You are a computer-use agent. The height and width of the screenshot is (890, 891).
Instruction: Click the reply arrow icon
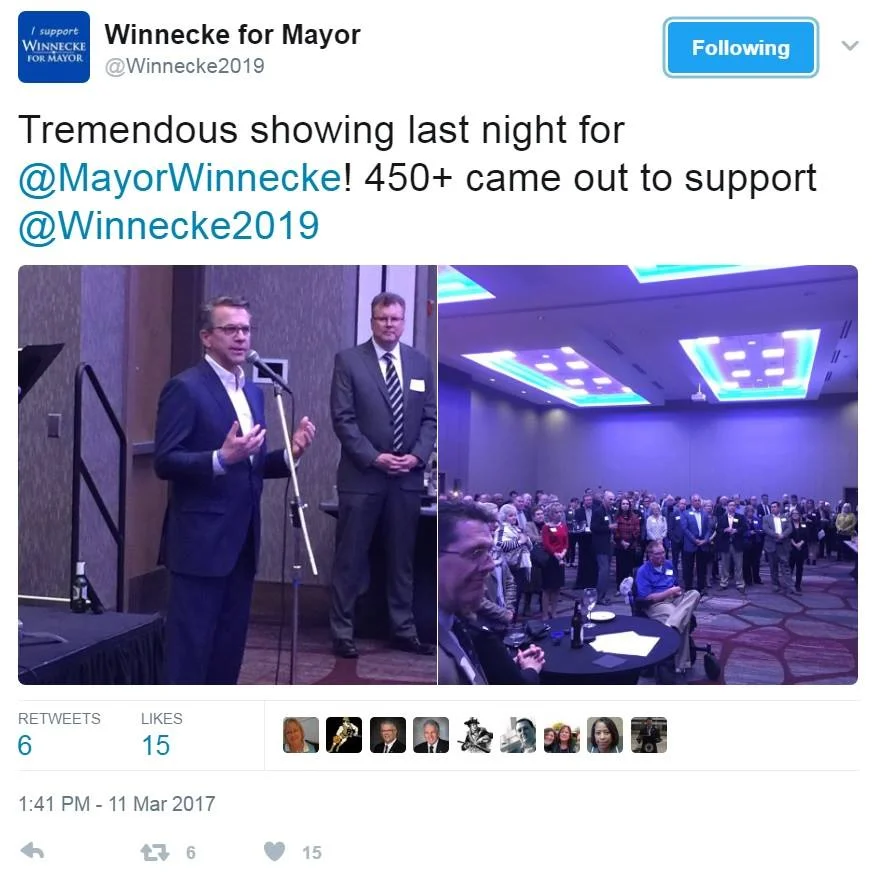pyautogui.click(x=32, y=851)
